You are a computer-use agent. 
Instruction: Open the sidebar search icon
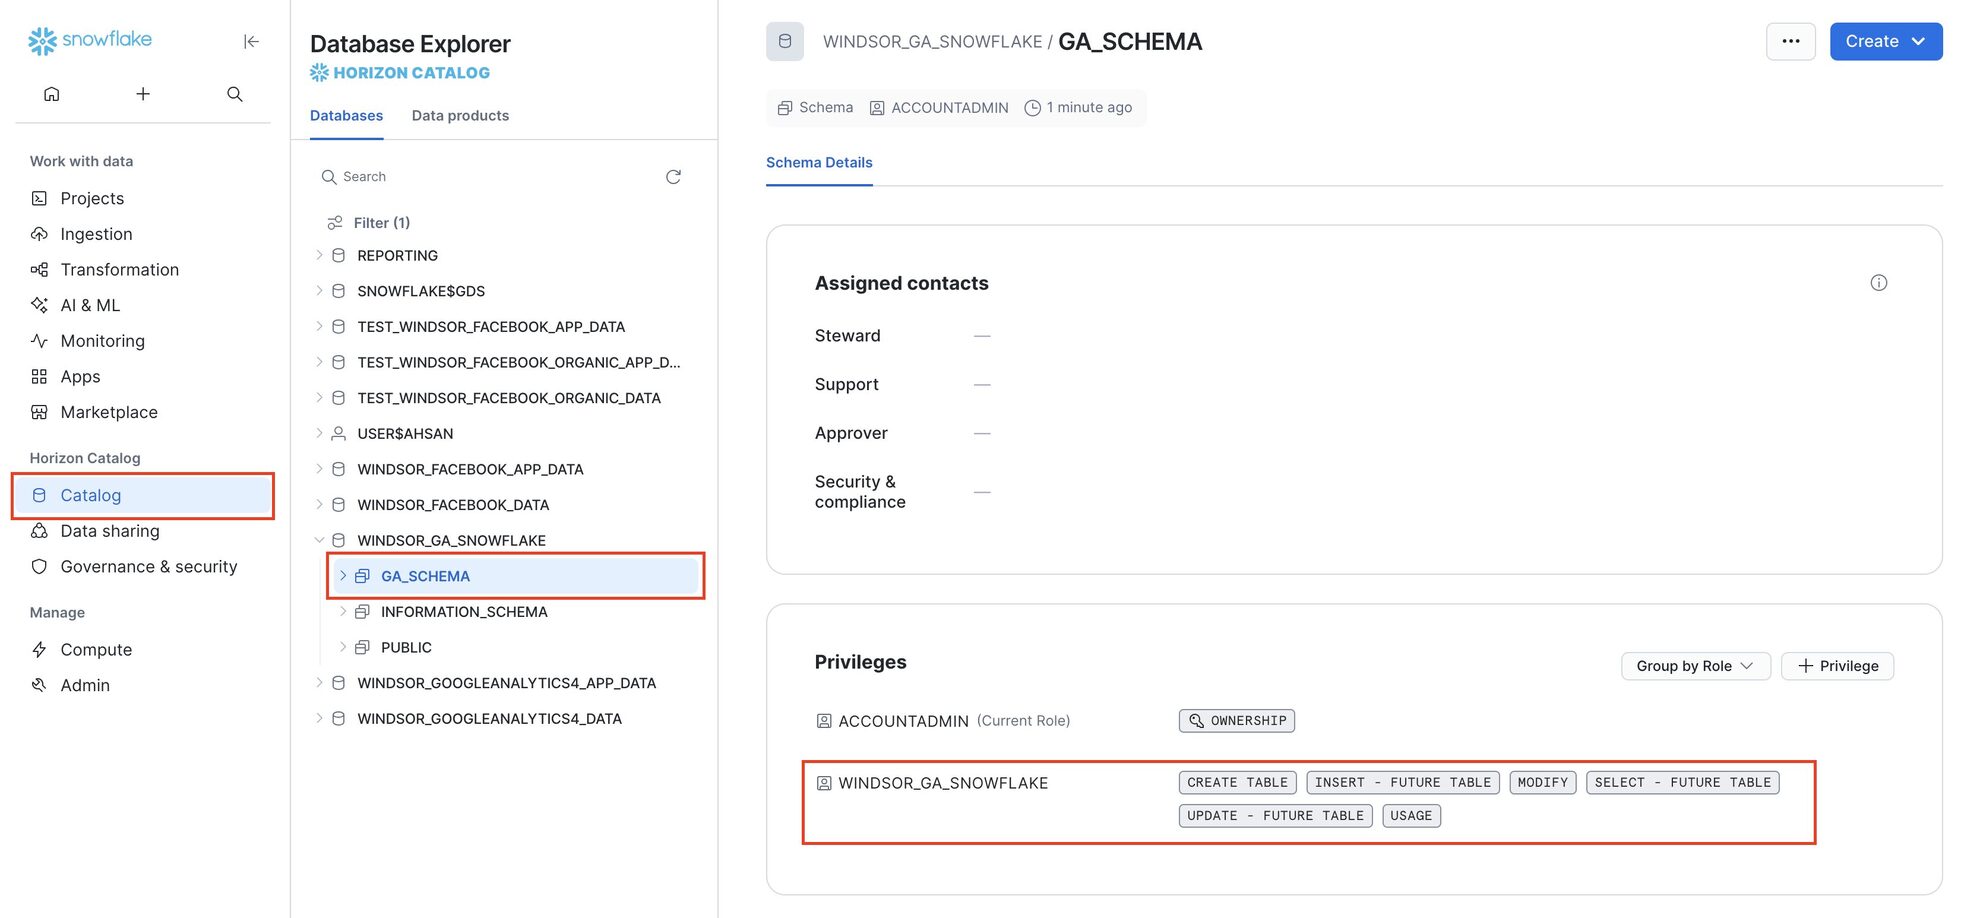tap(235, 94)
